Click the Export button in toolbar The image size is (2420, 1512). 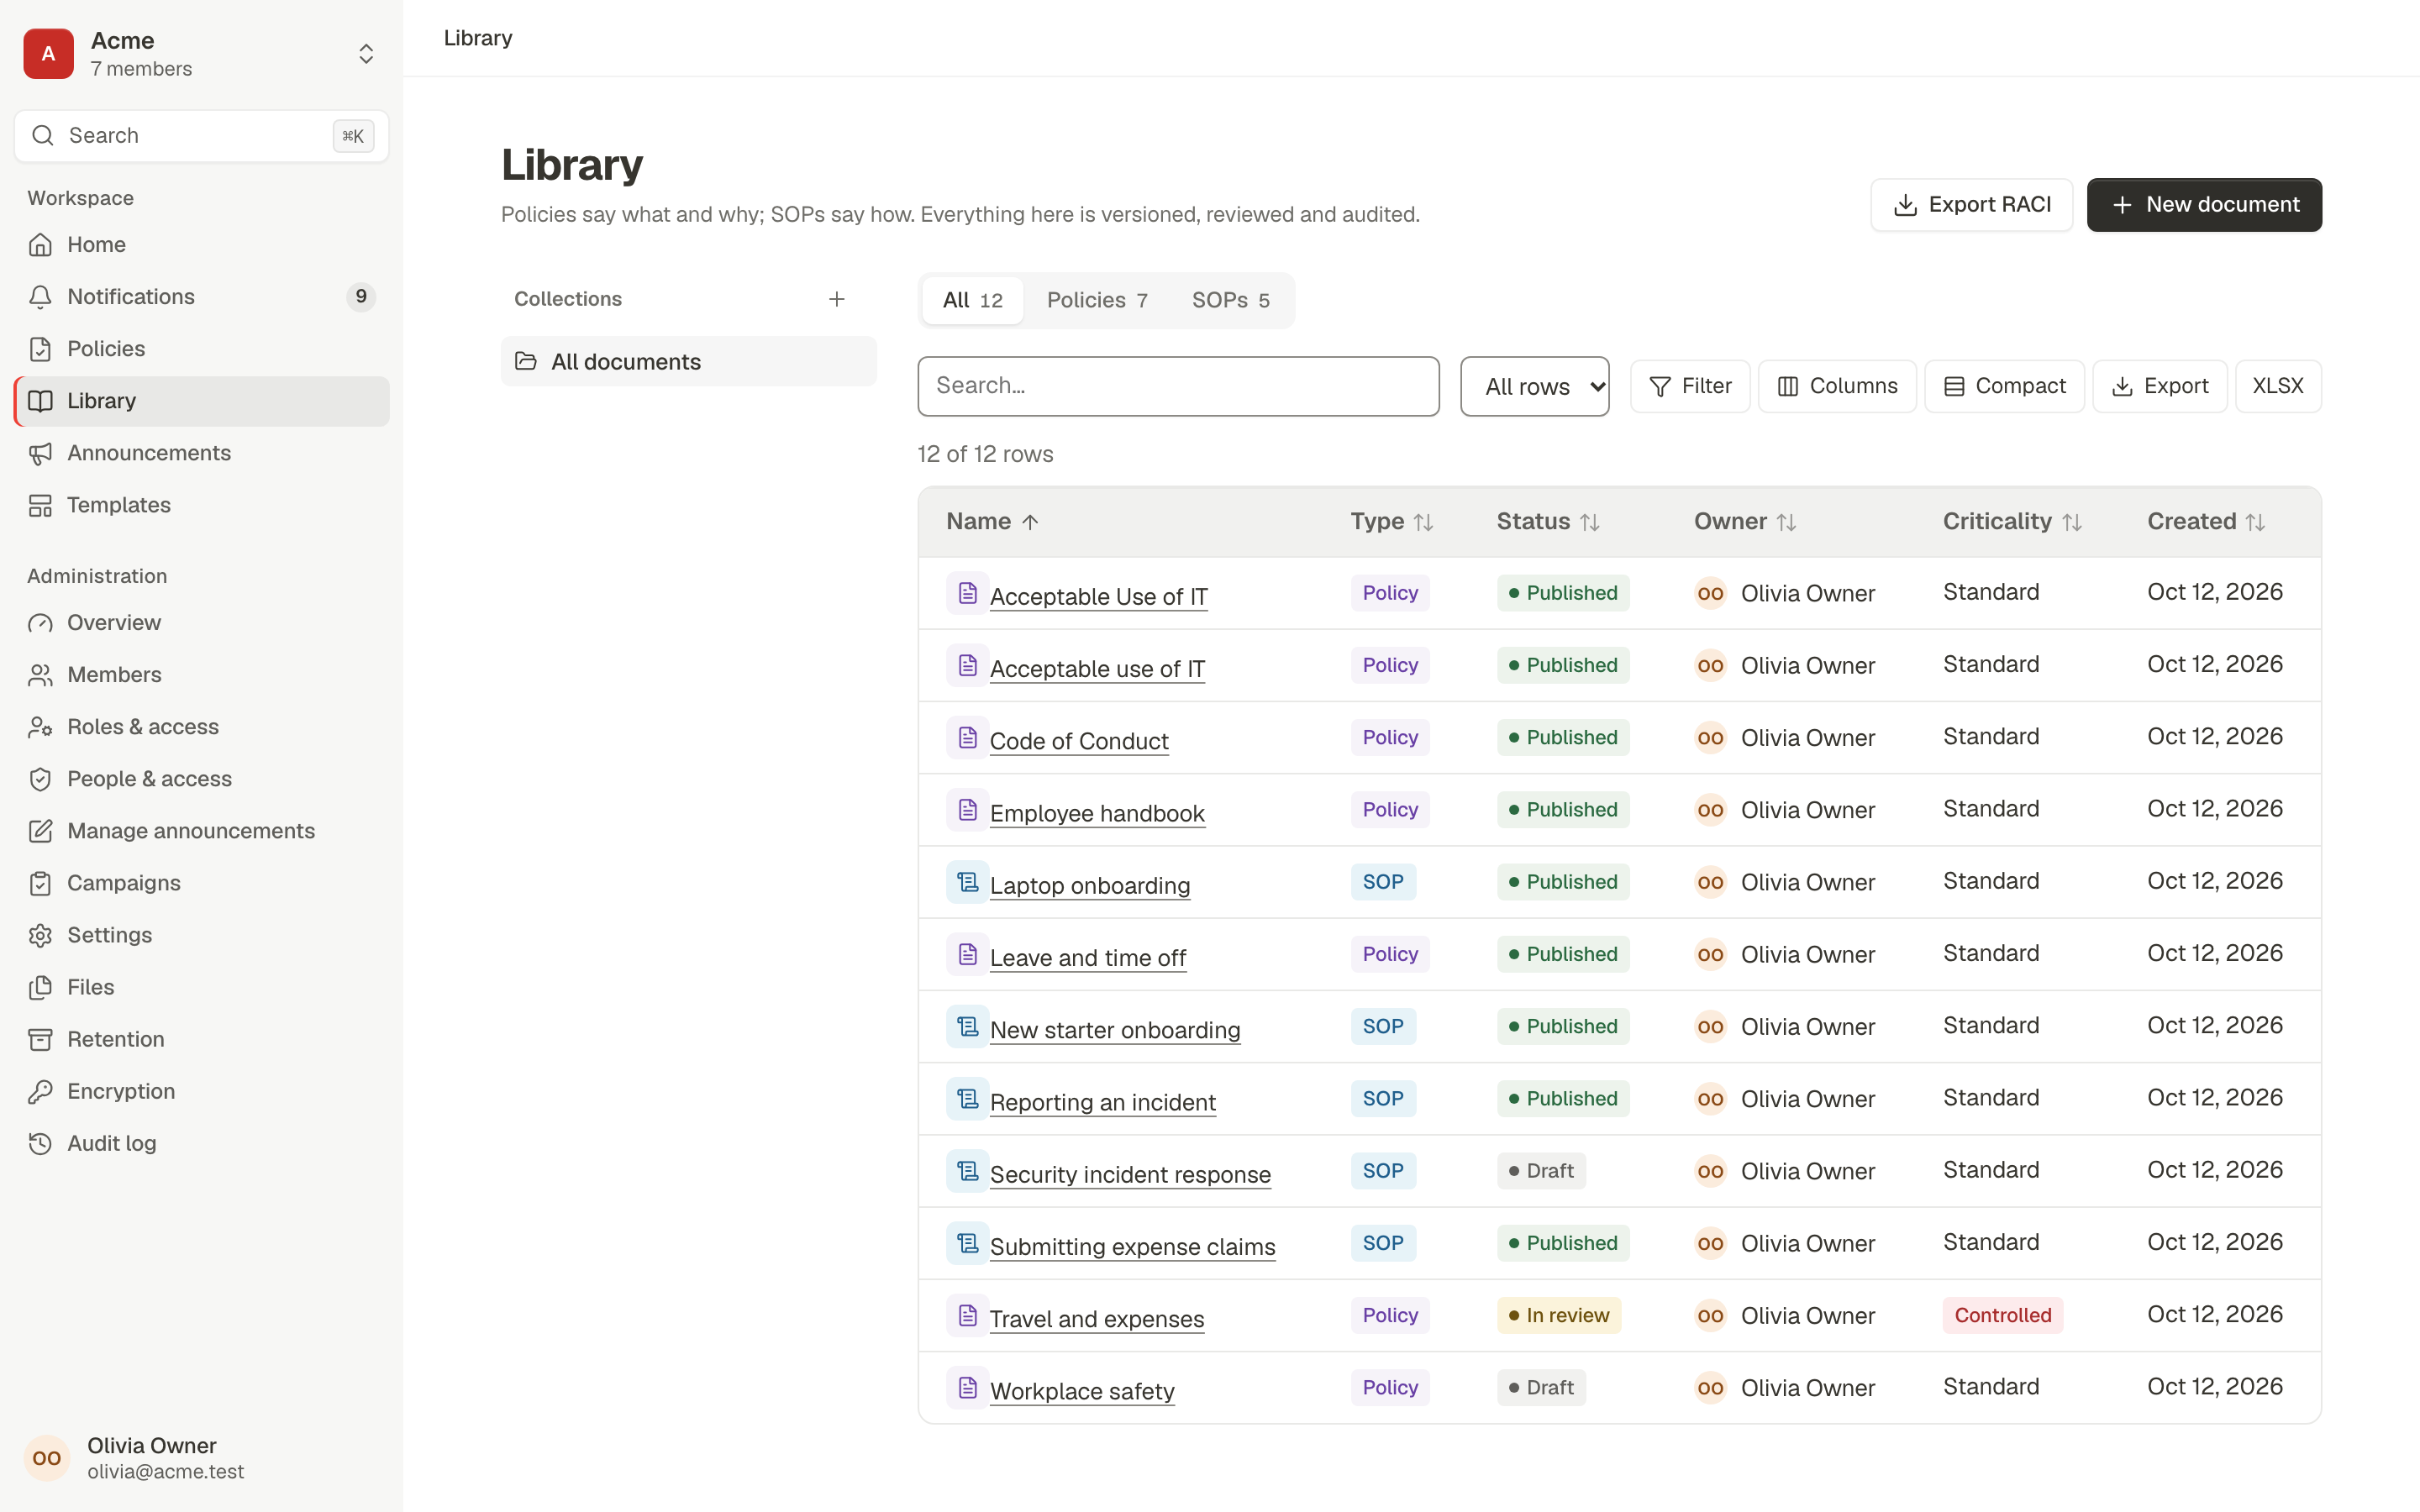coord(2159,386)
